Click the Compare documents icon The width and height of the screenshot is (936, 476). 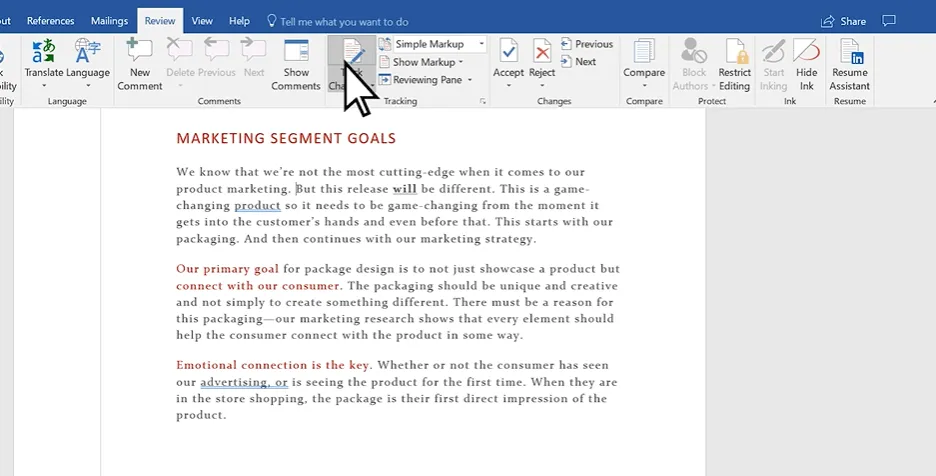644,51
